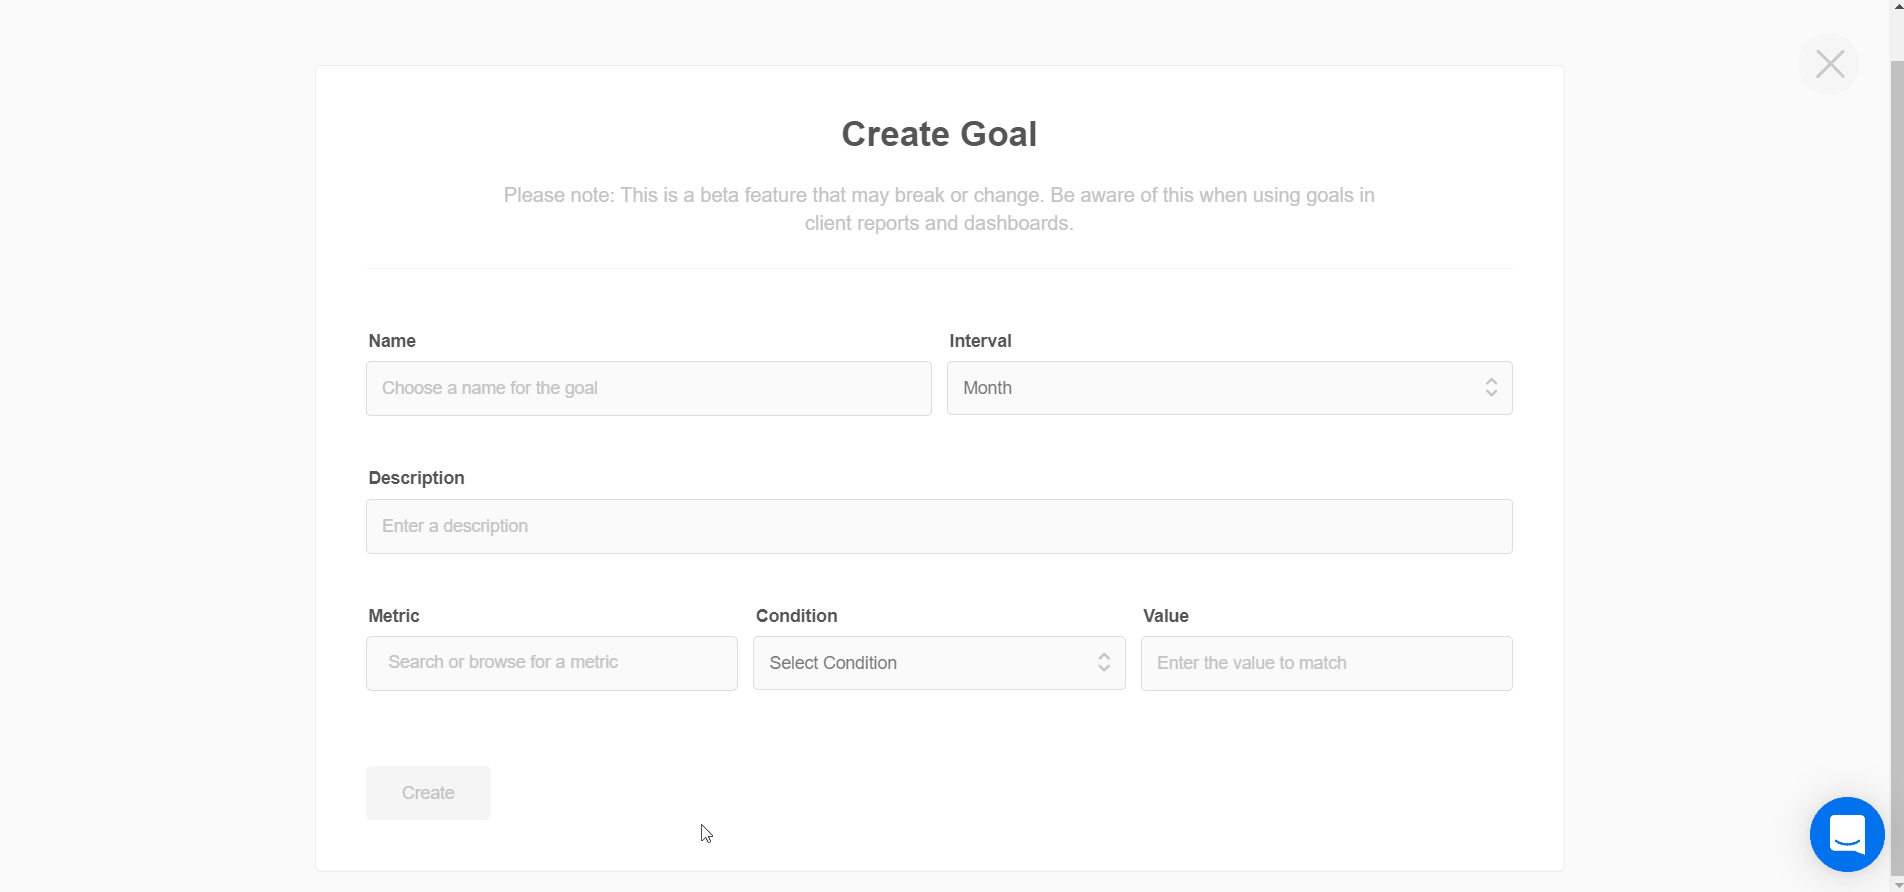Focus the goal Name field

648,388
